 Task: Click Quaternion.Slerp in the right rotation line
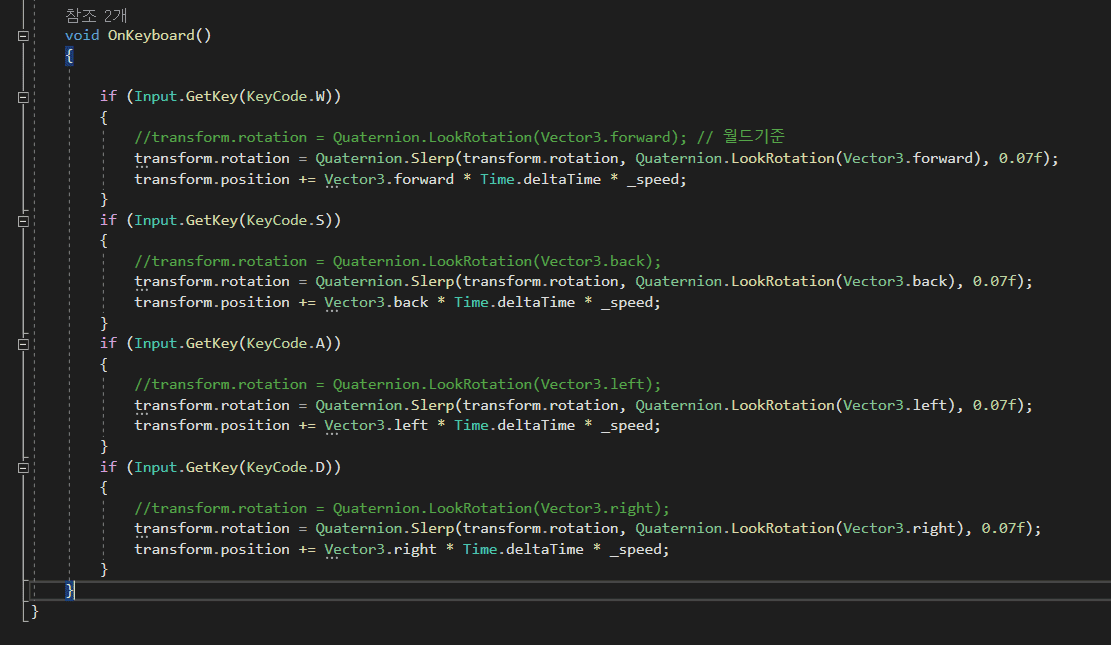pos(384,529)
